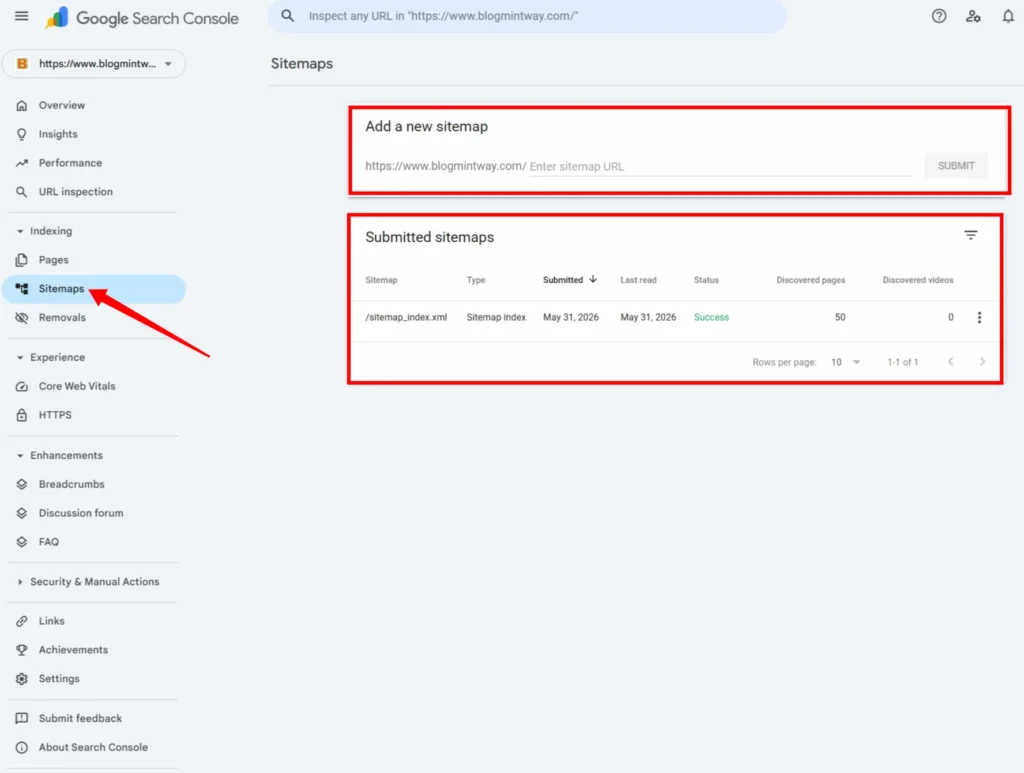Click discovered pages value 50
This screenshot has height=773, width=1024.
click(840, 317)
